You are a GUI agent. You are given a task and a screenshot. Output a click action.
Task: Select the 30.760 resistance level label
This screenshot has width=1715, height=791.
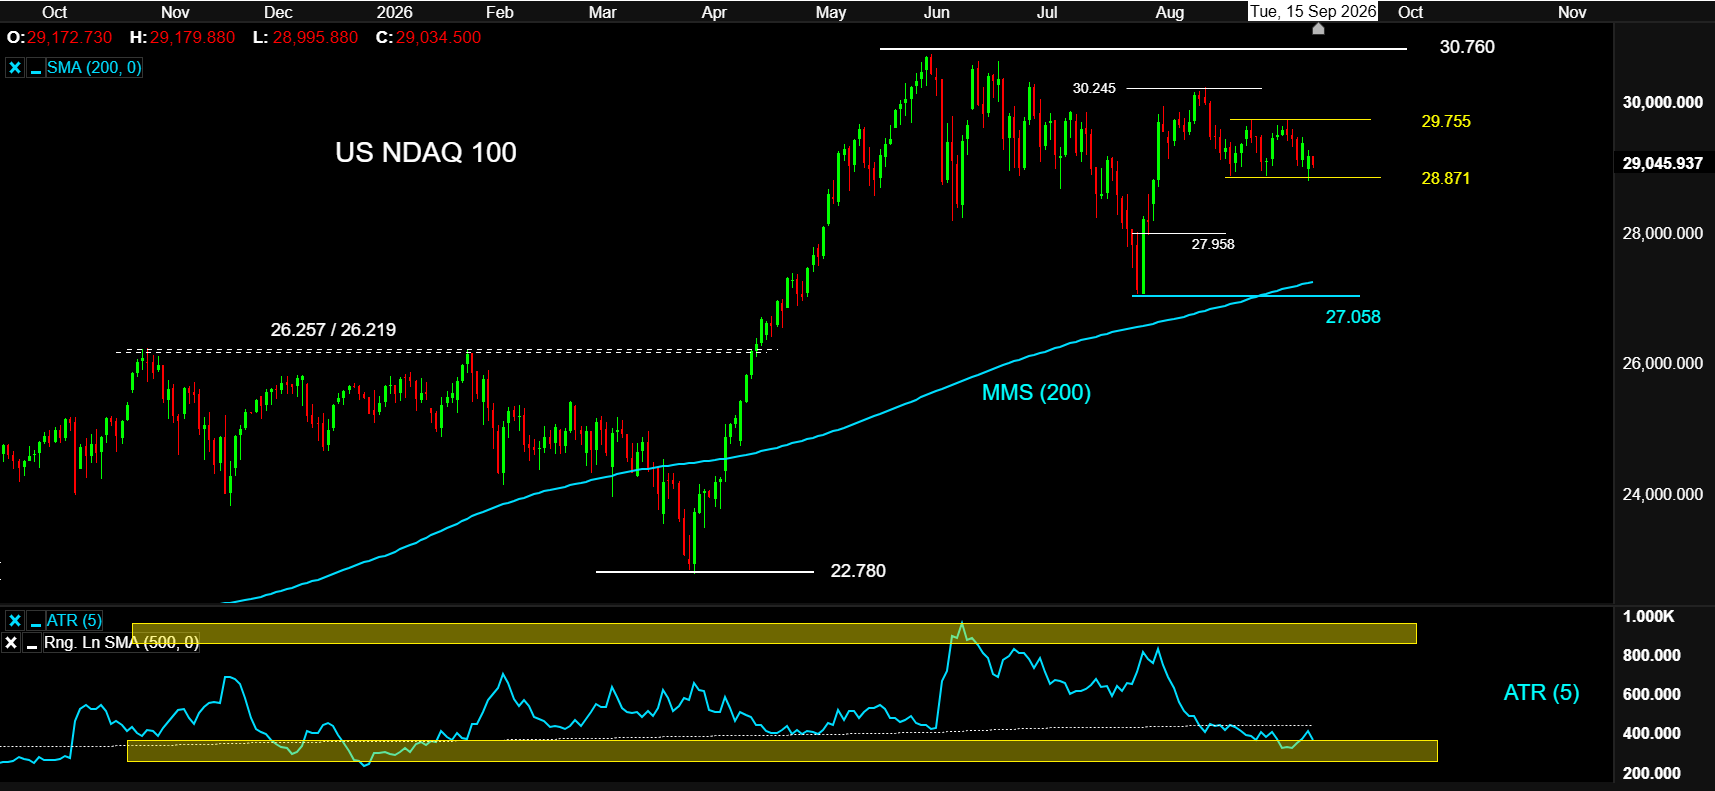1467,47
